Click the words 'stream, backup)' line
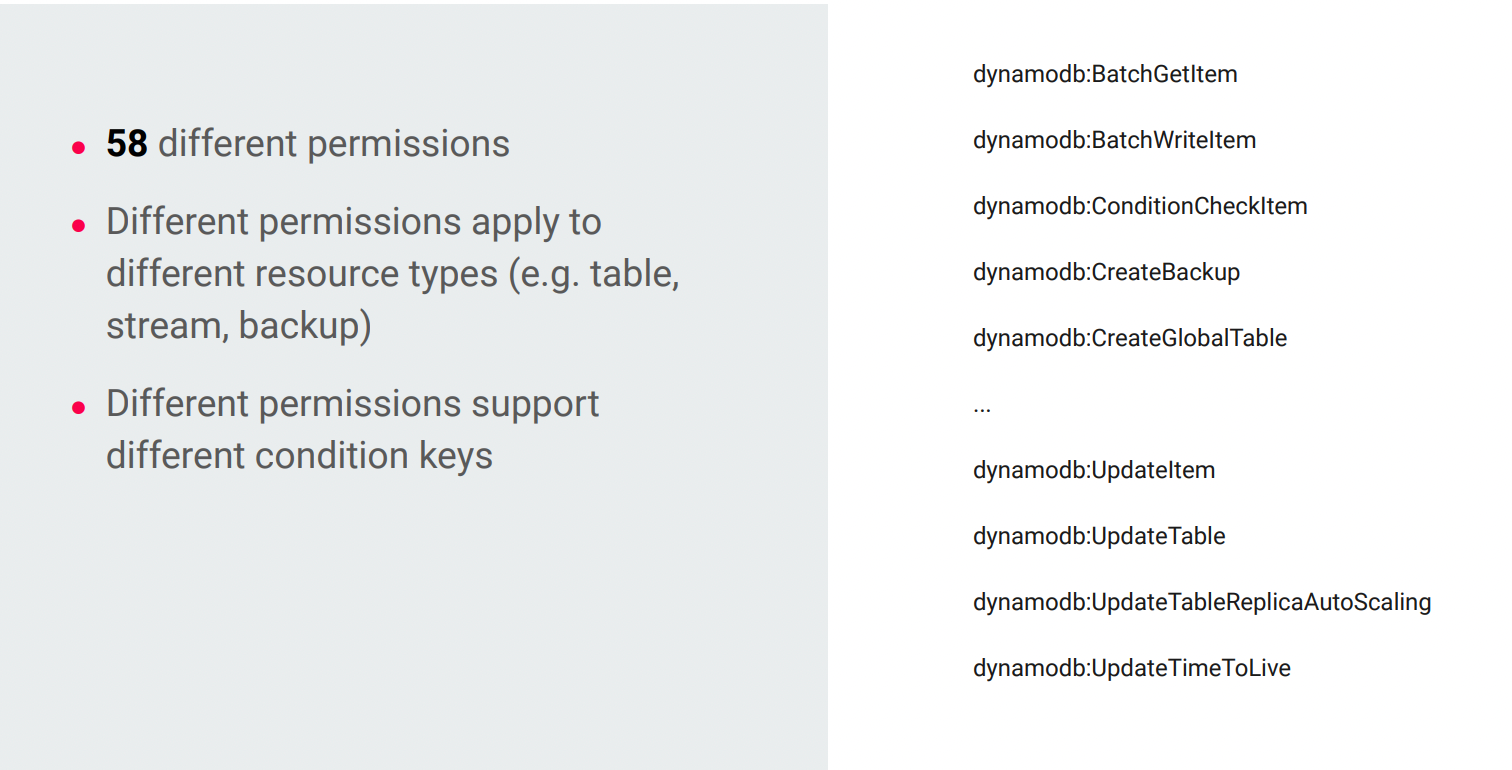This screenshot has width=1512, height=770. (x=239, y=326)
